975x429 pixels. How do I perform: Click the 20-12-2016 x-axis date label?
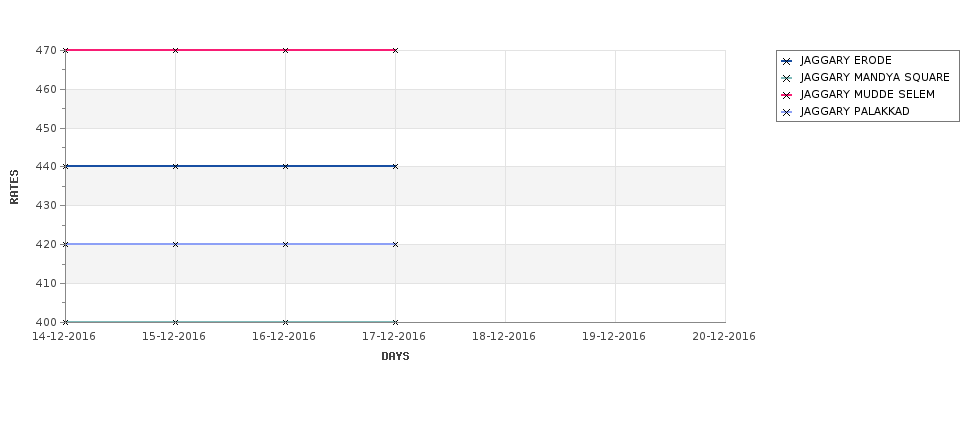724,336
